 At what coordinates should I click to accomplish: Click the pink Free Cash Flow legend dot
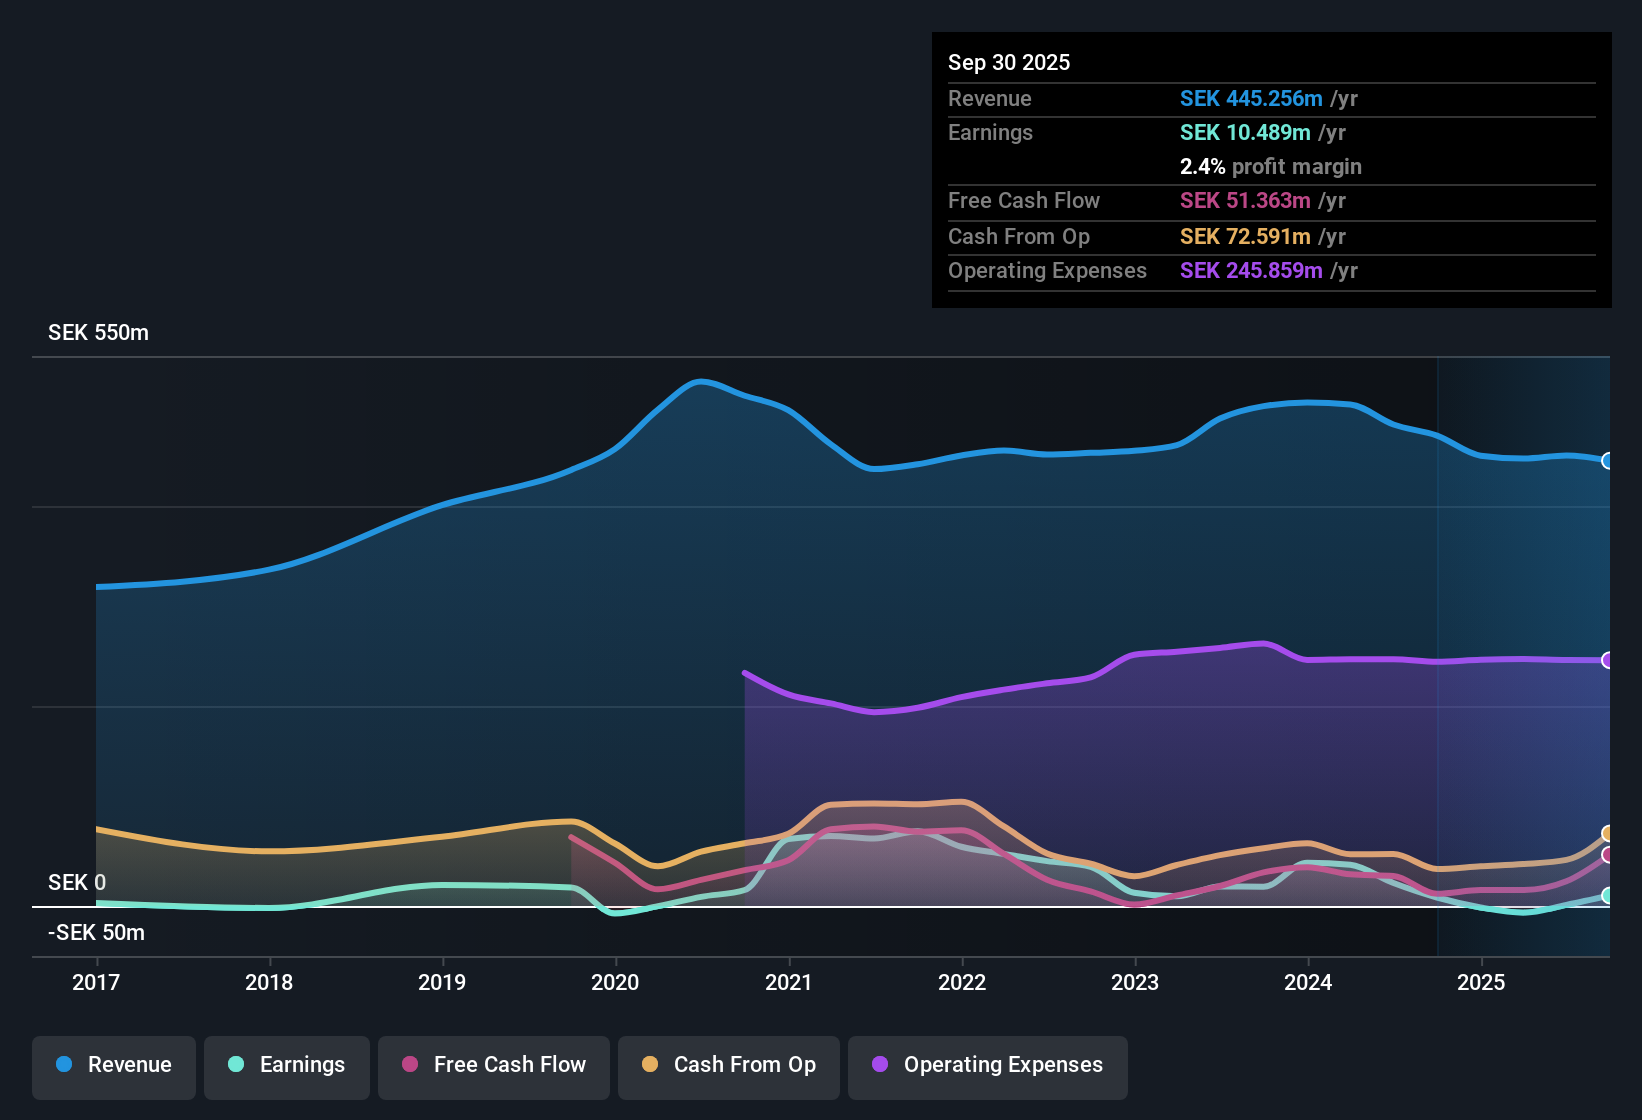[410, 1065]
